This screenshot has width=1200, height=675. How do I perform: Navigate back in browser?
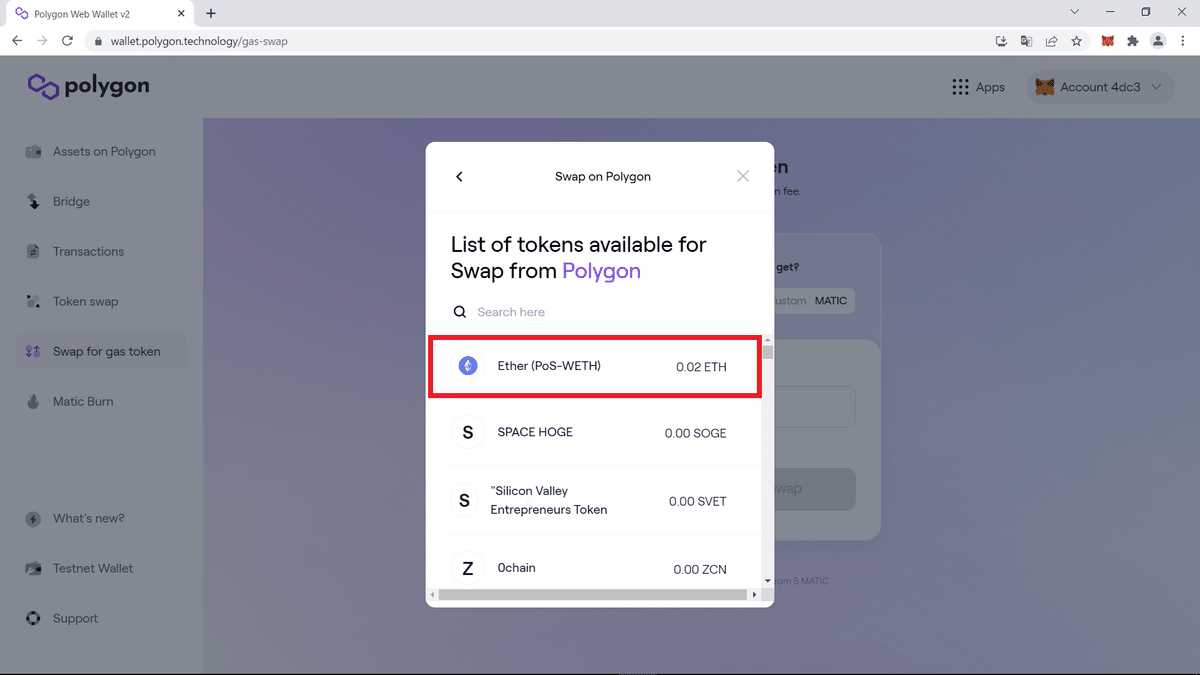point(17,41)
